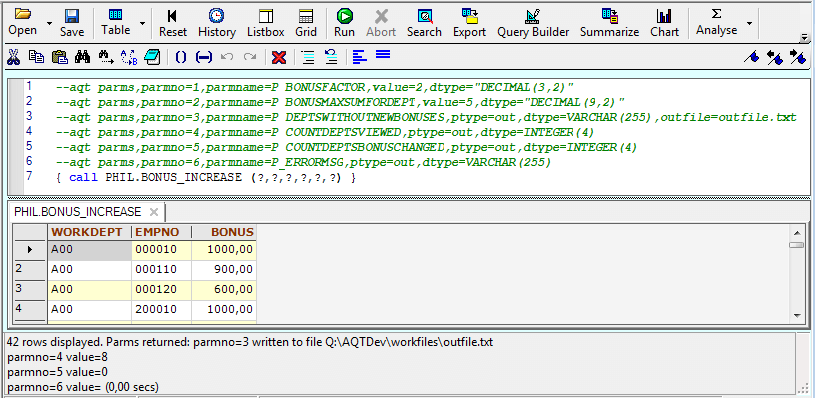
Task: Place cursor in call PHIL.BONUS_INCREASE line
Action: tap(206, 178)
